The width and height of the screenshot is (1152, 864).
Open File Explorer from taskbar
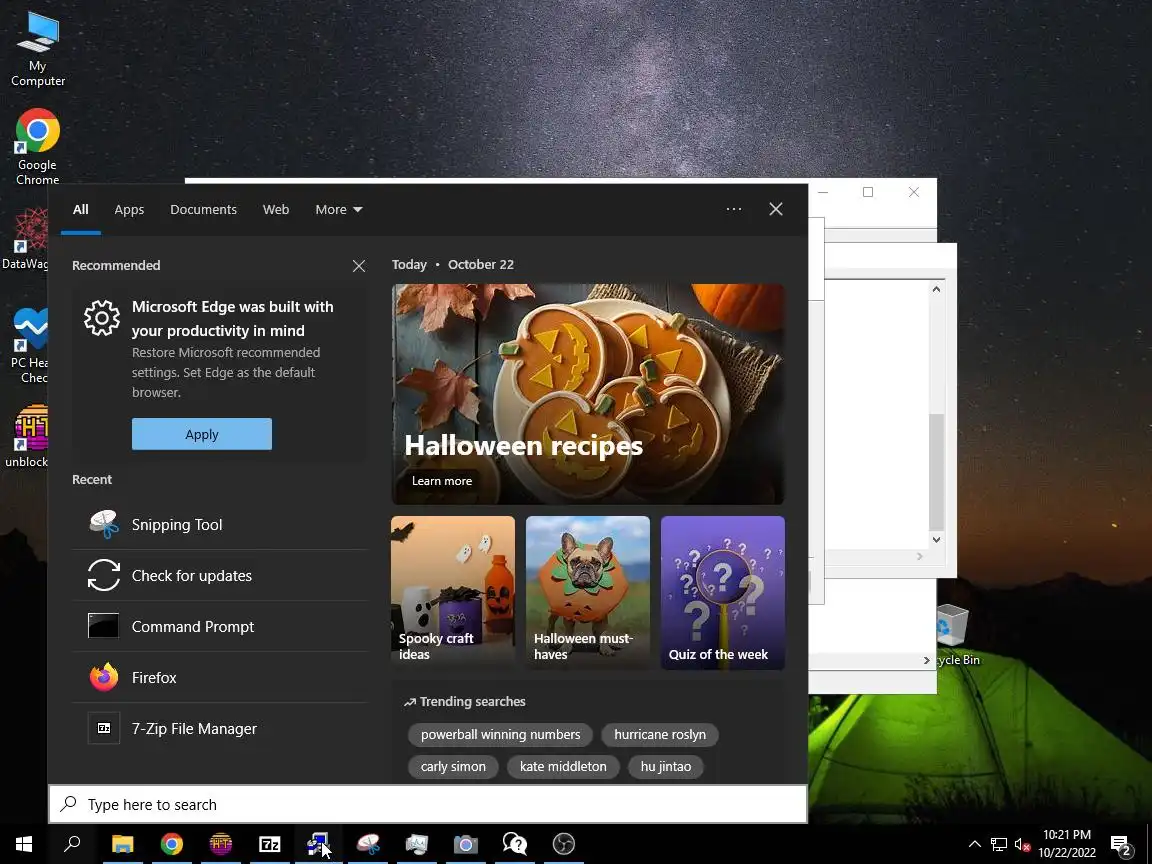pyautogui.click(x=123, y=844)
